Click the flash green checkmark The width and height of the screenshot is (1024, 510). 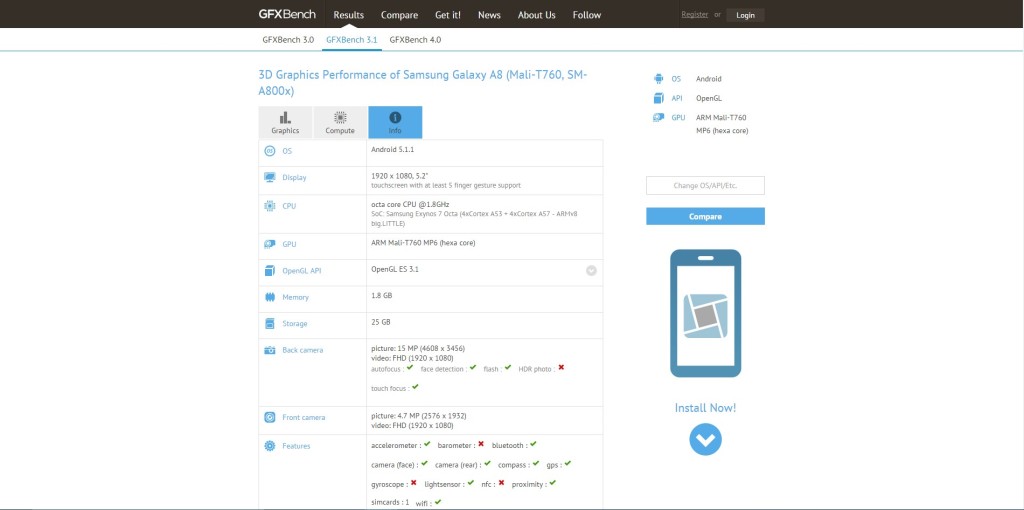507,368
